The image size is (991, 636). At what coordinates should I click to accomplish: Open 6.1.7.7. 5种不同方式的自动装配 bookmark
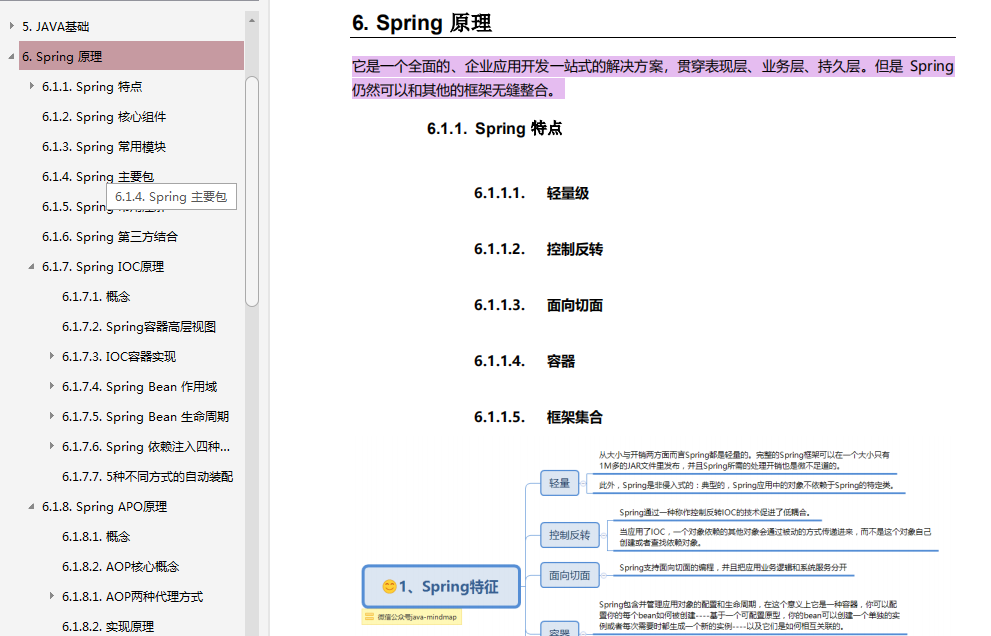(x=148, y=477)
